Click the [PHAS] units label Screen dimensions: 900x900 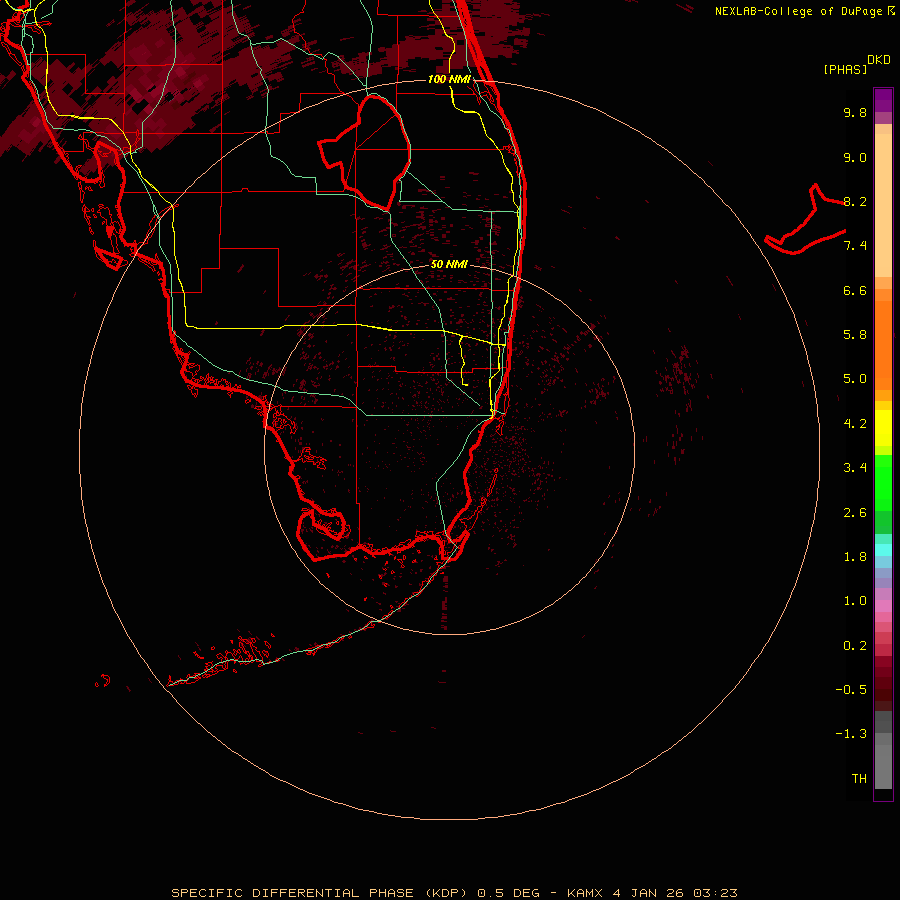[x=845, y=69]
